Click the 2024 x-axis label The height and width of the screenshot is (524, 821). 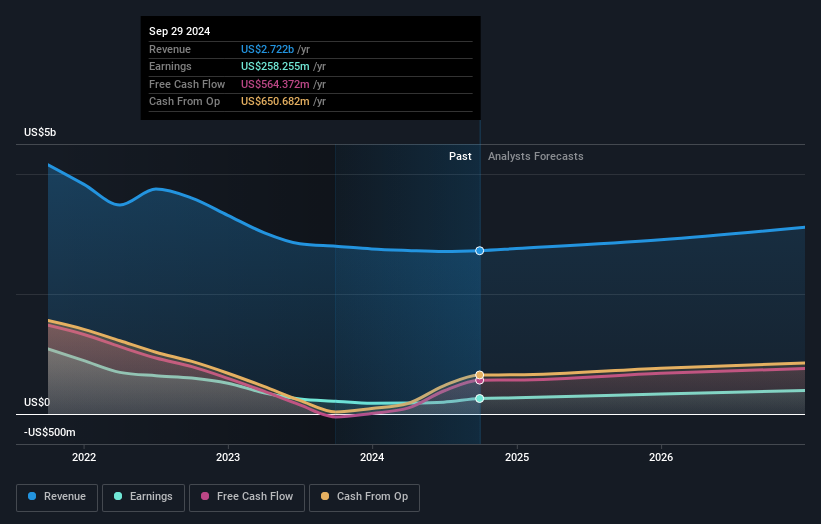[x=372, y=457]
